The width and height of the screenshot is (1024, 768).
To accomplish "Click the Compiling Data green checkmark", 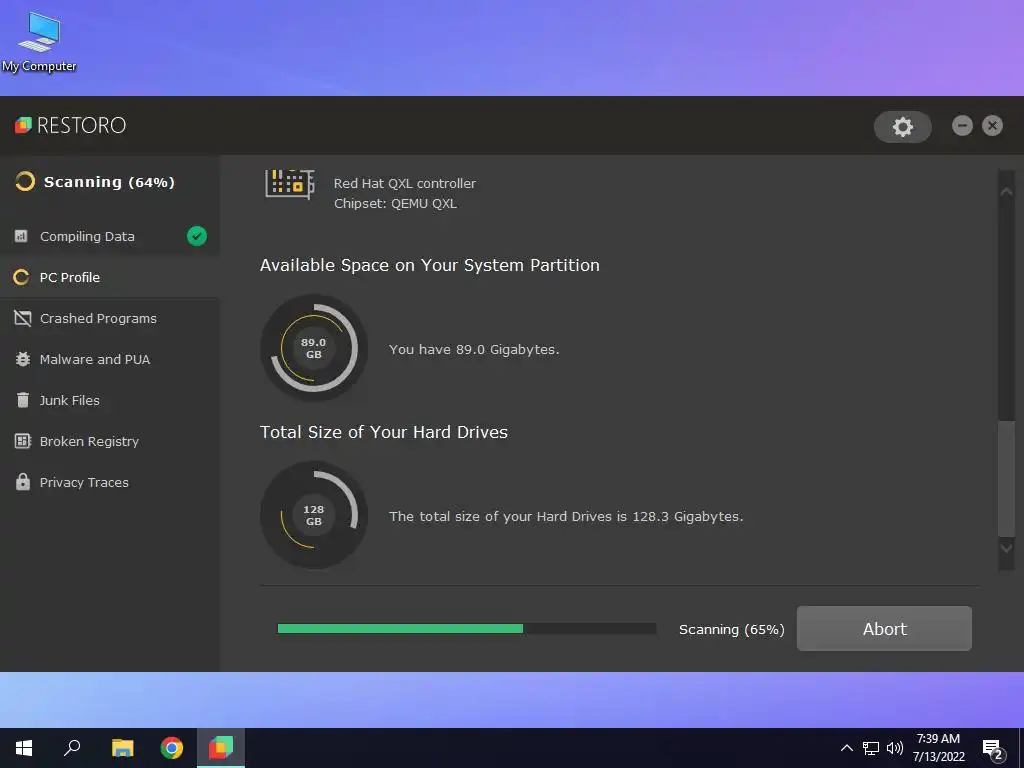I will (x=197, y=236).
